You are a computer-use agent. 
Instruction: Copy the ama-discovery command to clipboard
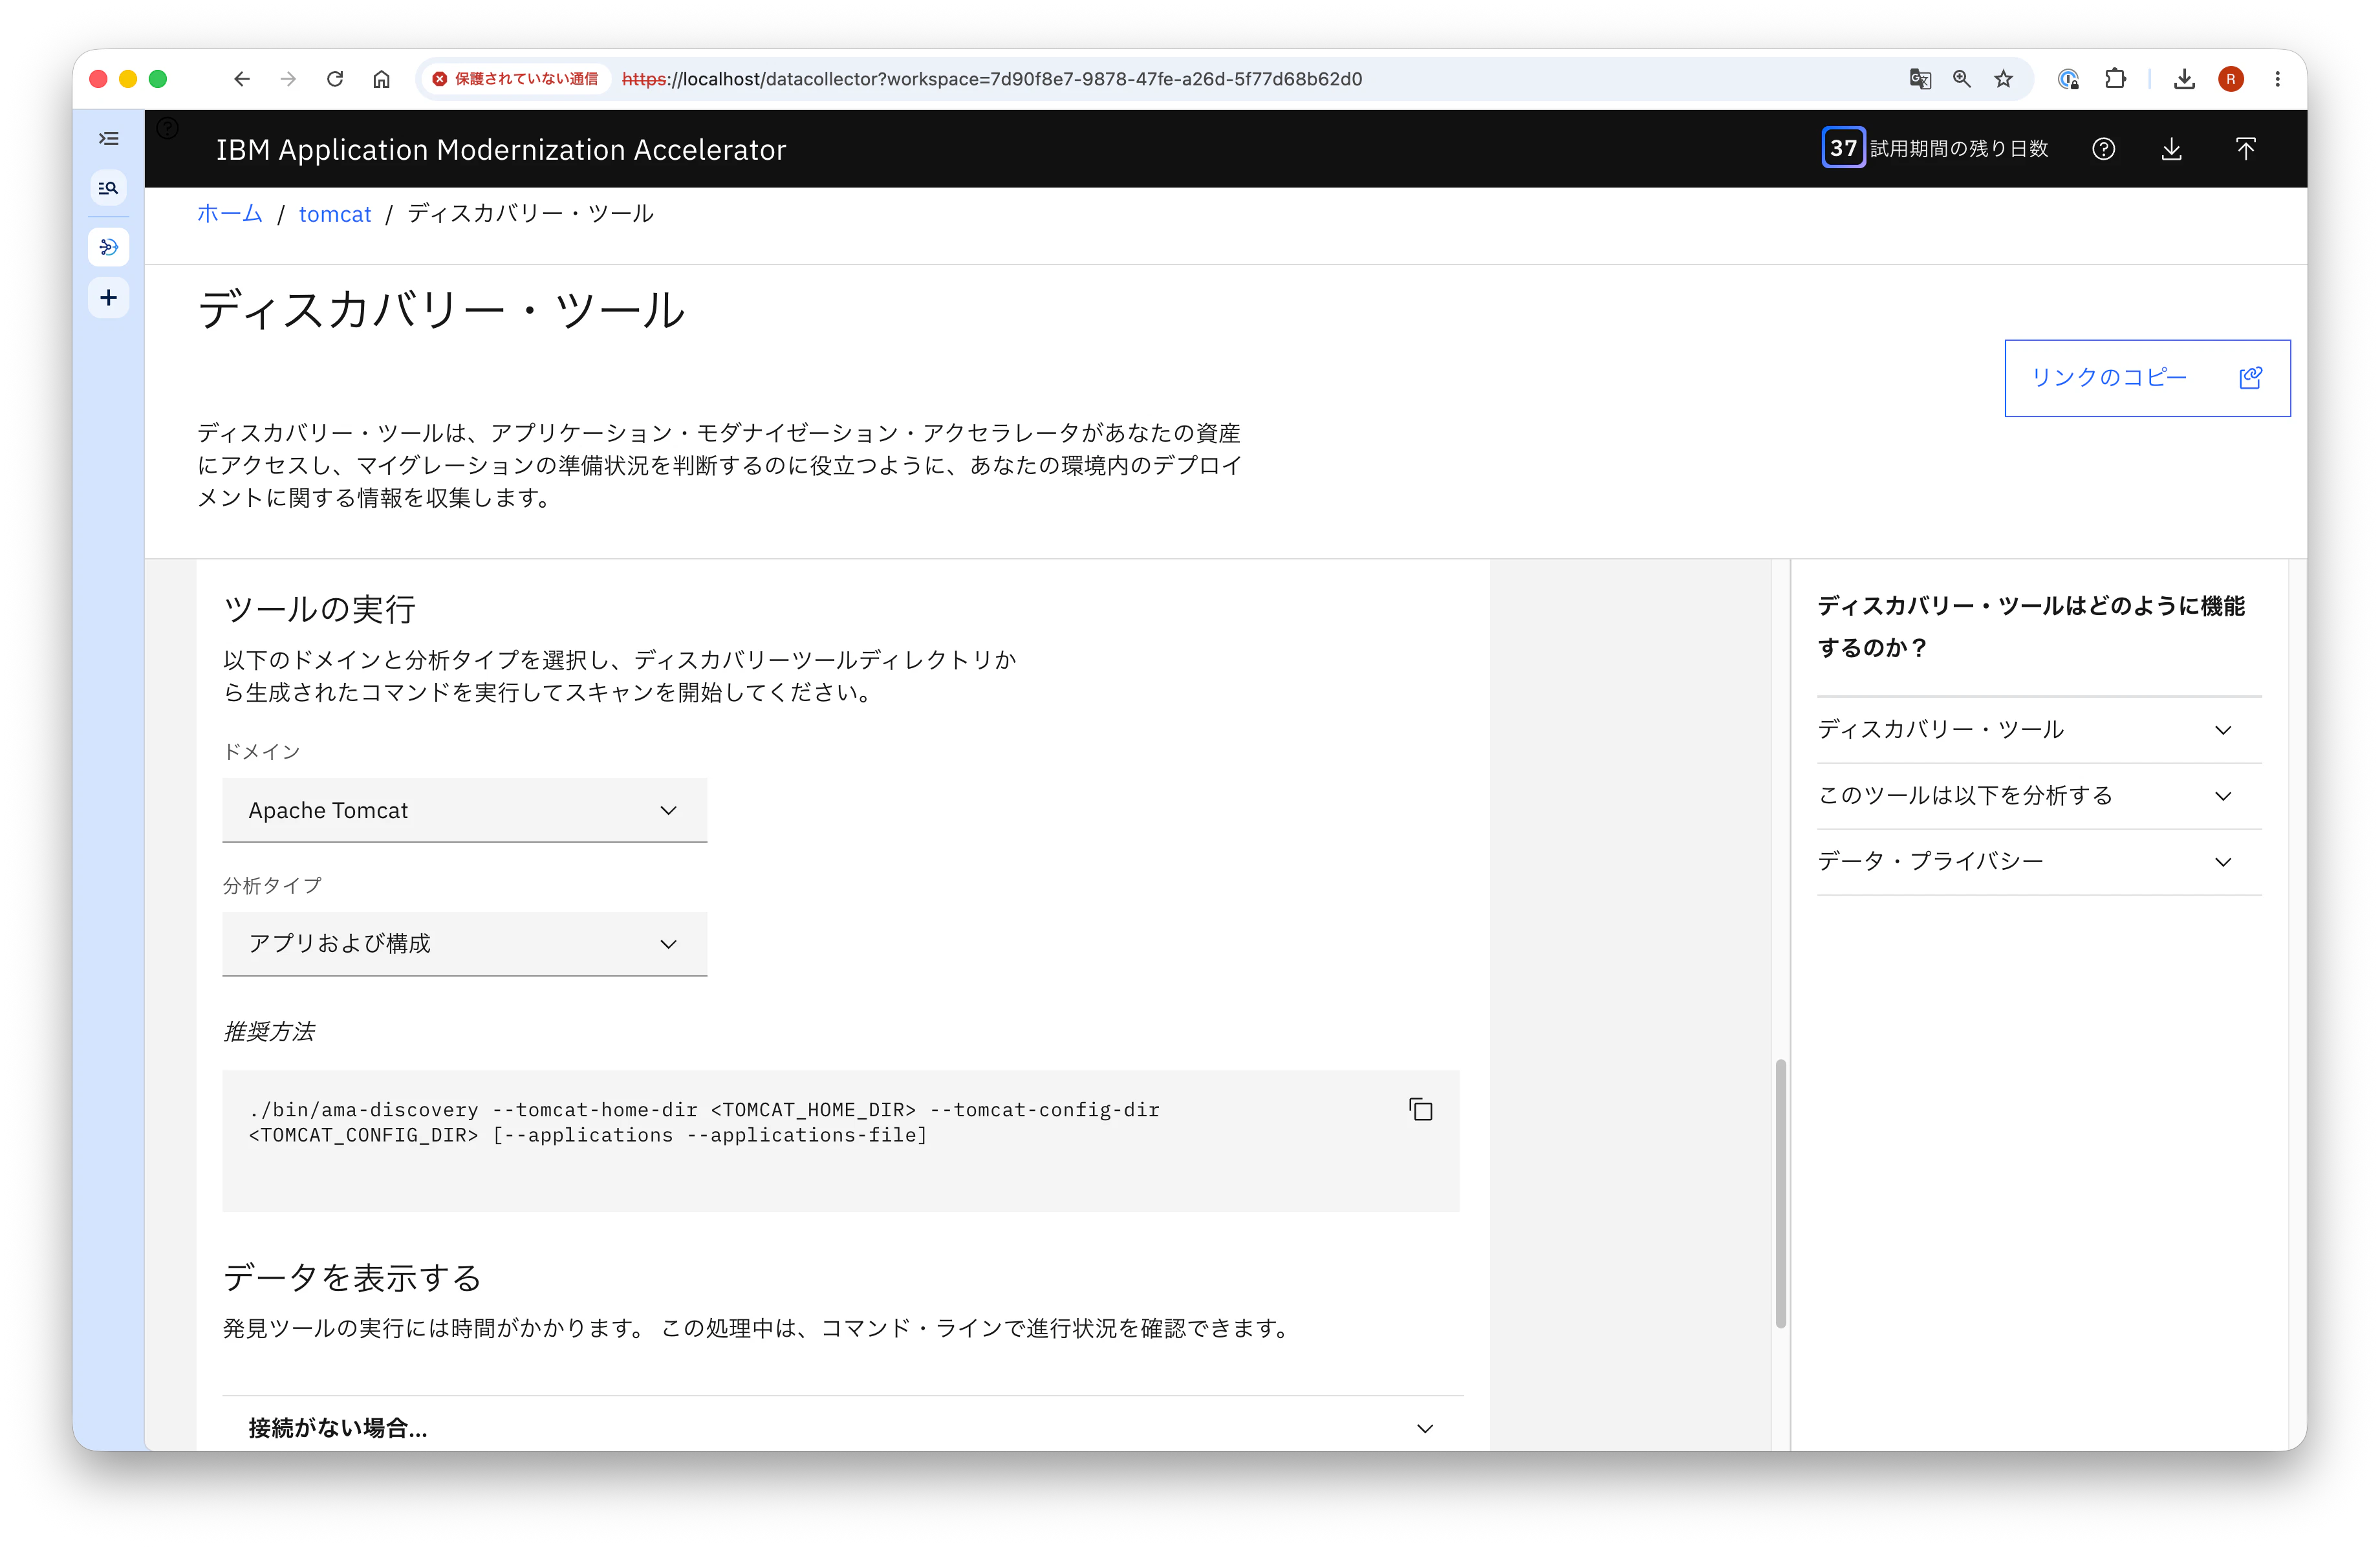click(x=1420, y=1110)
